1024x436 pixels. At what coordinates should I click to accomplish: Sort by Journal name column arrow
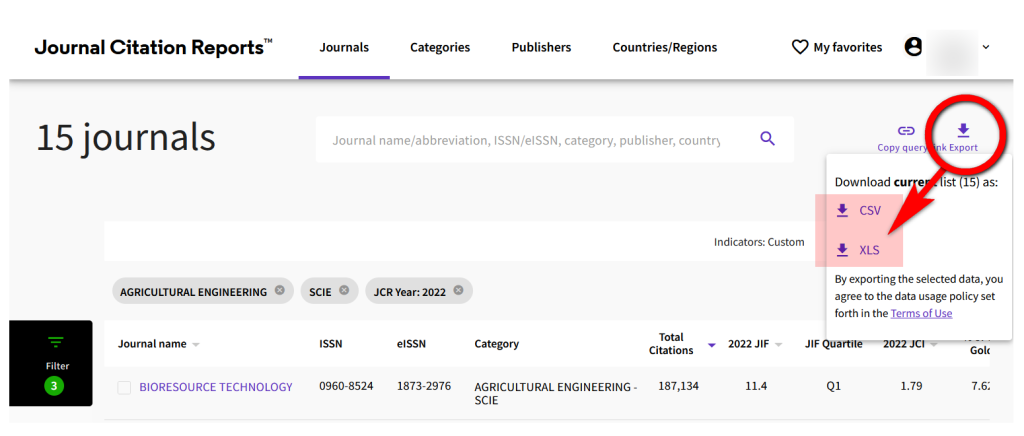(196, 345)
